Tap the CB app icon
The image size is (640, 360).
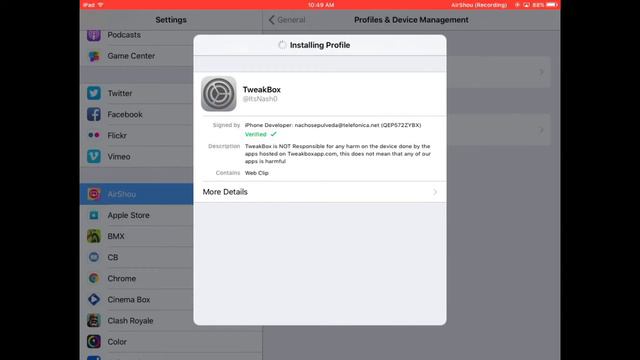[93, 257]
